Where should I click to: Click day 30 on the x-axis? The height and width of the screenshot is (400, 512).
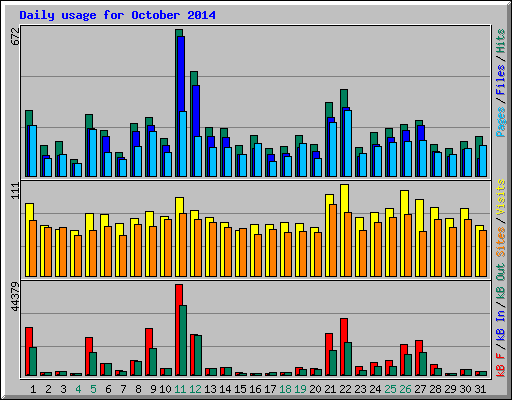pos(465,389)
